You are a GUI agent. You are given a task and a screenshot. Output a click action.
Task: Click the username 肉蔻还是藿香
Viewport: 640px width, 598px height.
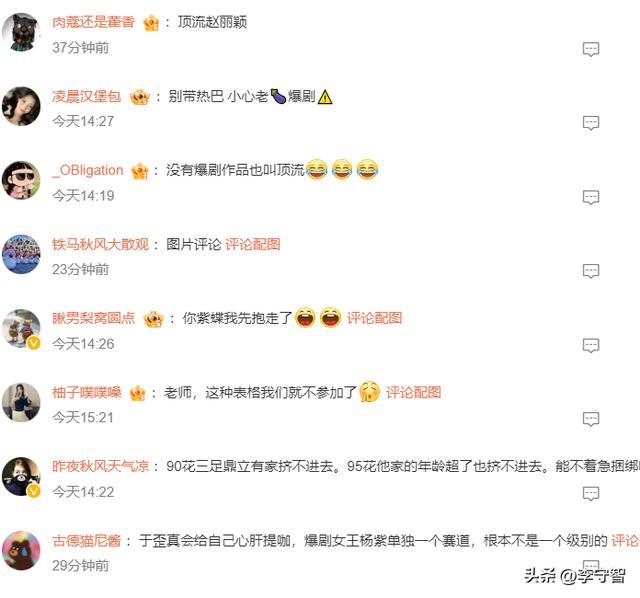point(93,22)
